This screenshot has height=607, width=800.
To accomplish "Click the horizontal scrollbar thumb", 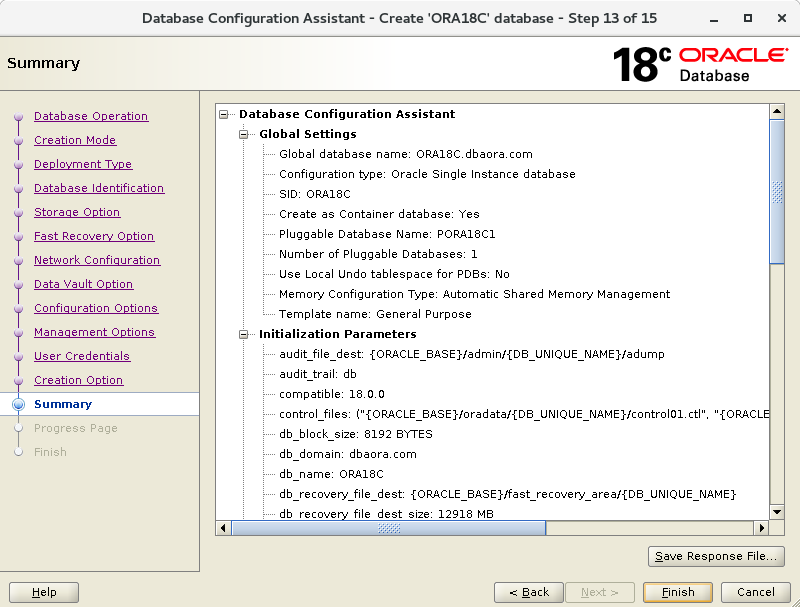I will click(x=389, y=528).
